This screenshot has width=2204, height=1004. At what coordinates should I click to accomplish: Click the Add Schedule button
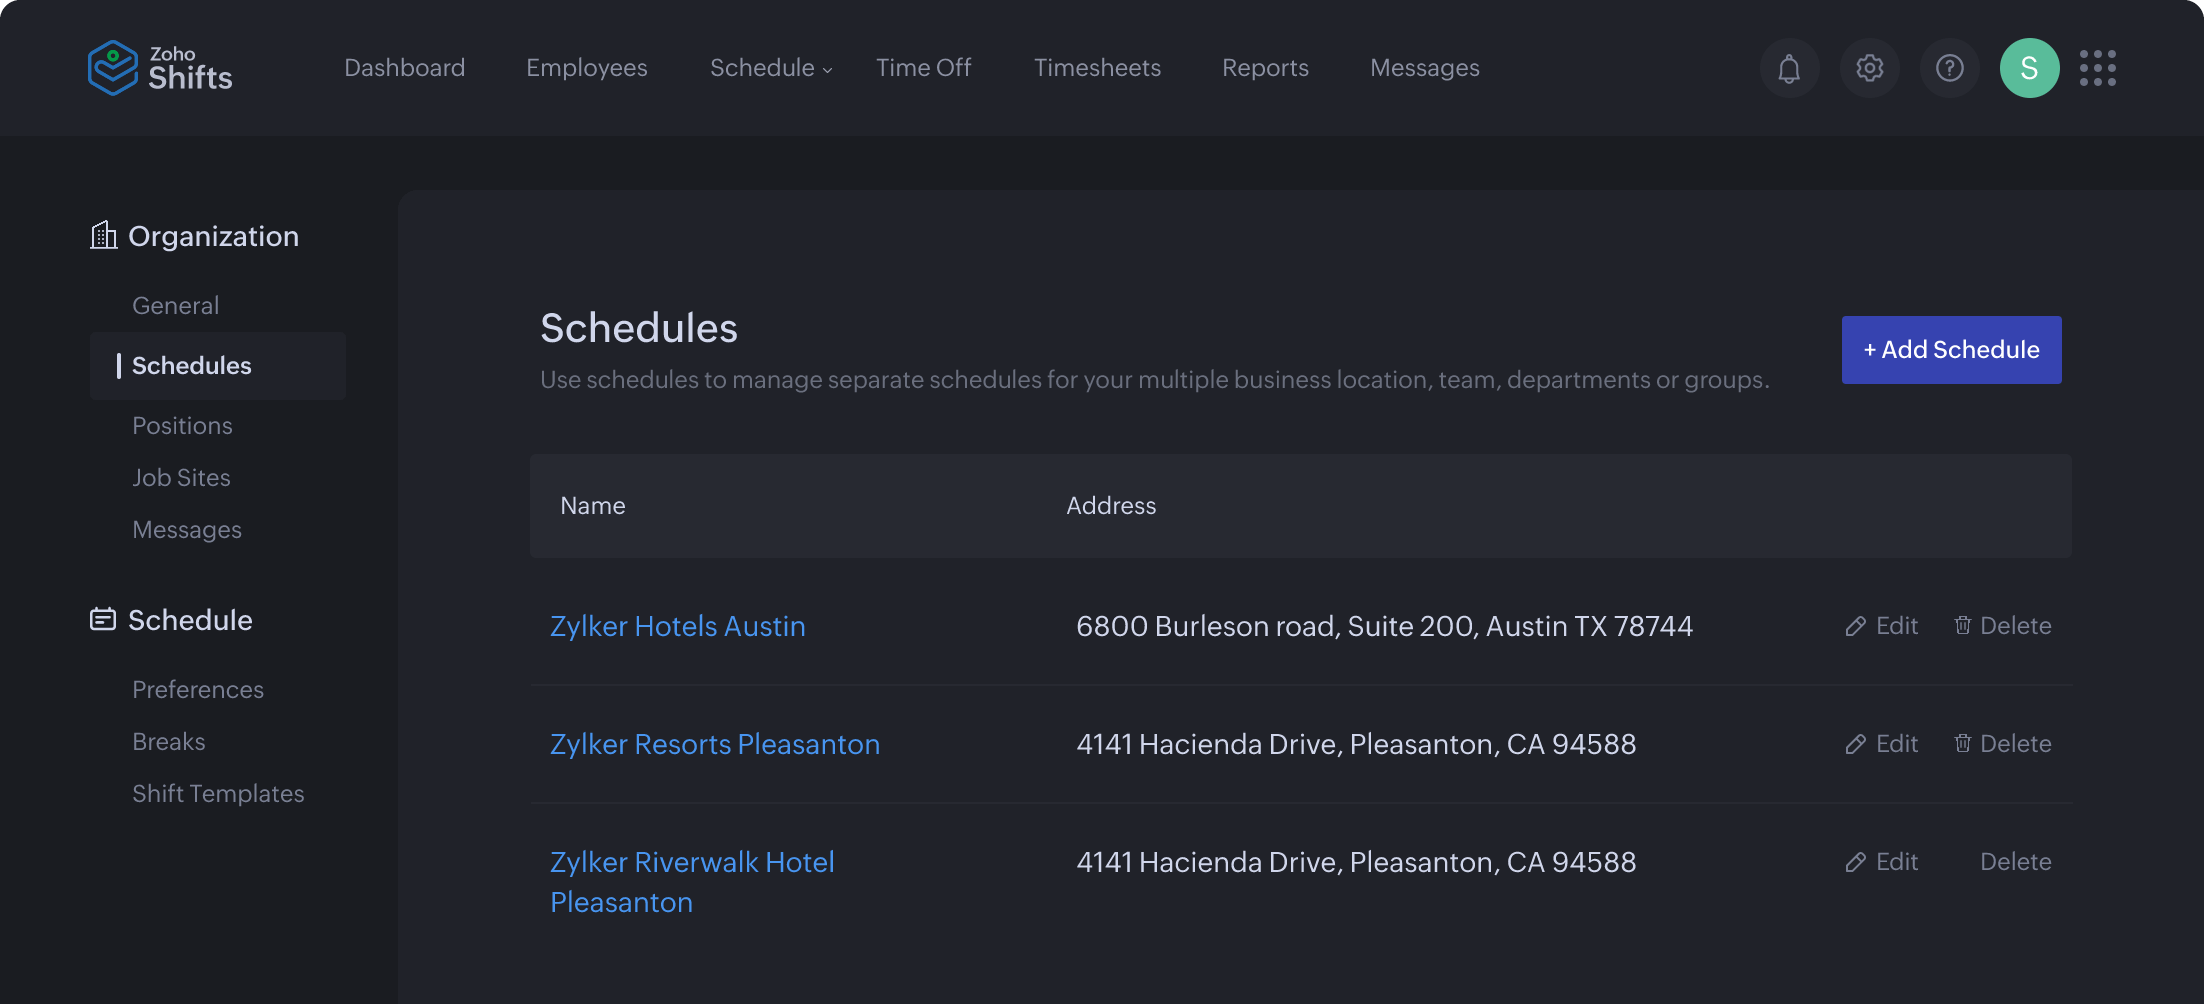[x=1950, y=350]
